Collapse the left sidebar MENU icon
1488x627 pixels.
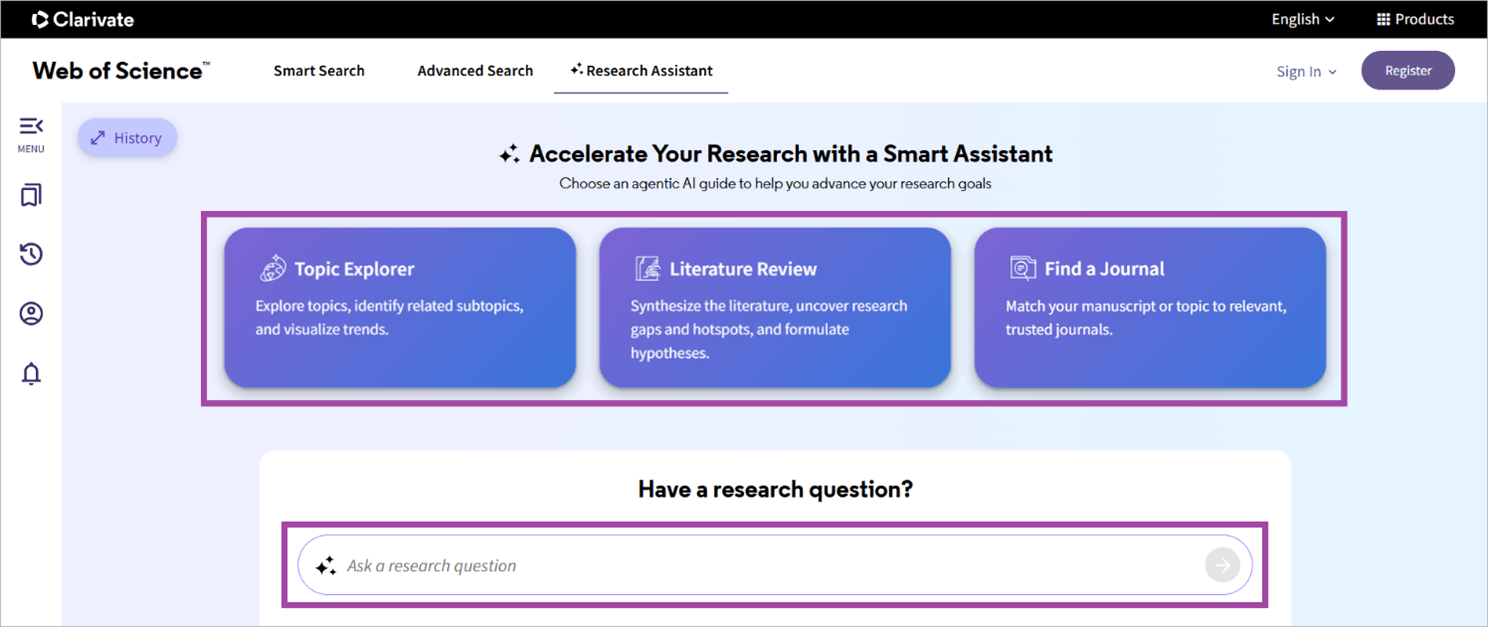[31, 127]
